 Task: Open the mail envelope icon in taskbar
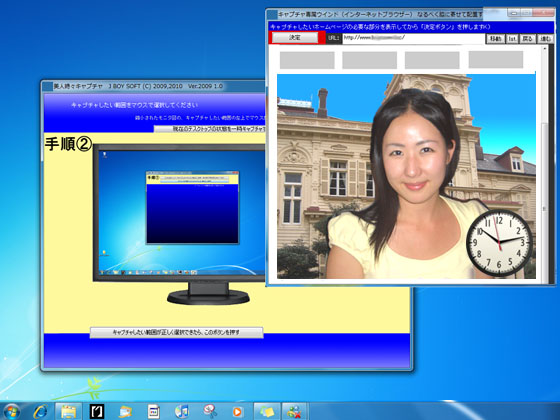pos(125,411)
